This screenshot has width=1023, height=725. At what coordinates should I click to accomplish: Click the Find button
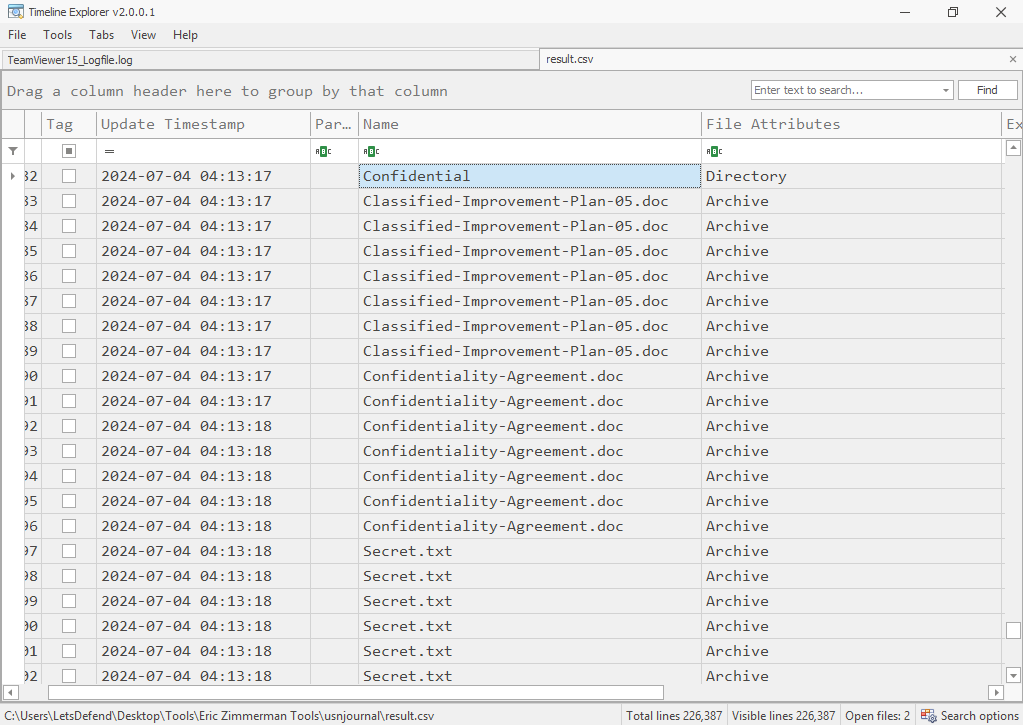click(987, 90)
